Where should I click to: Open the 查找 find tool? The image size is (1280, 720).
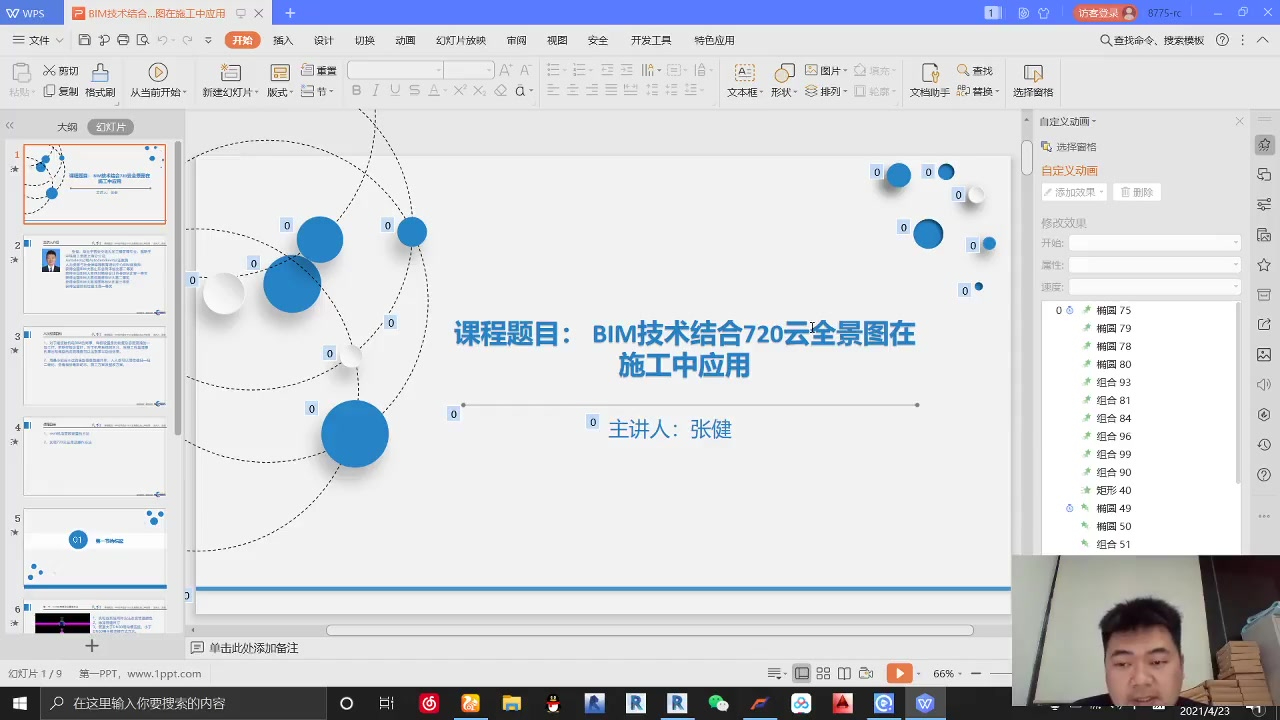point(975,70)
